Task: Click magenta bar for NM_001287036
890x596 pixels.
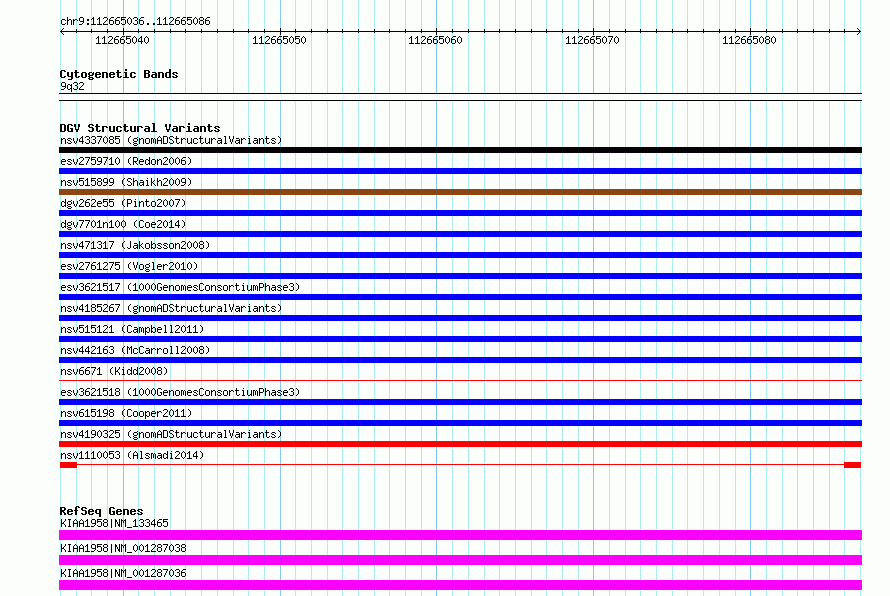Action: (x=460, y=585)
